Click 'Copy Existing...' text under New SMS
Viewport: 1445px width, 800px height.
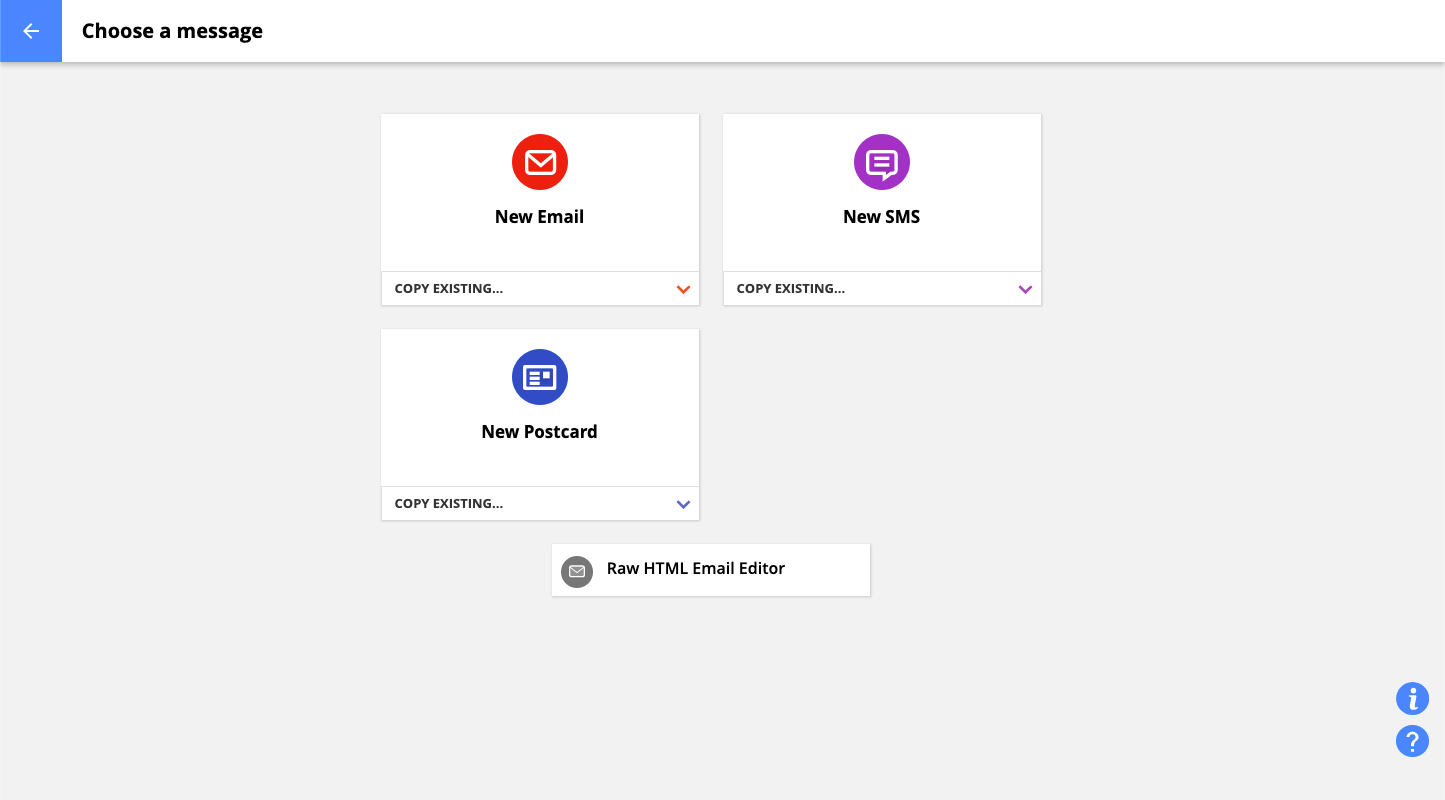pos(791,289)
